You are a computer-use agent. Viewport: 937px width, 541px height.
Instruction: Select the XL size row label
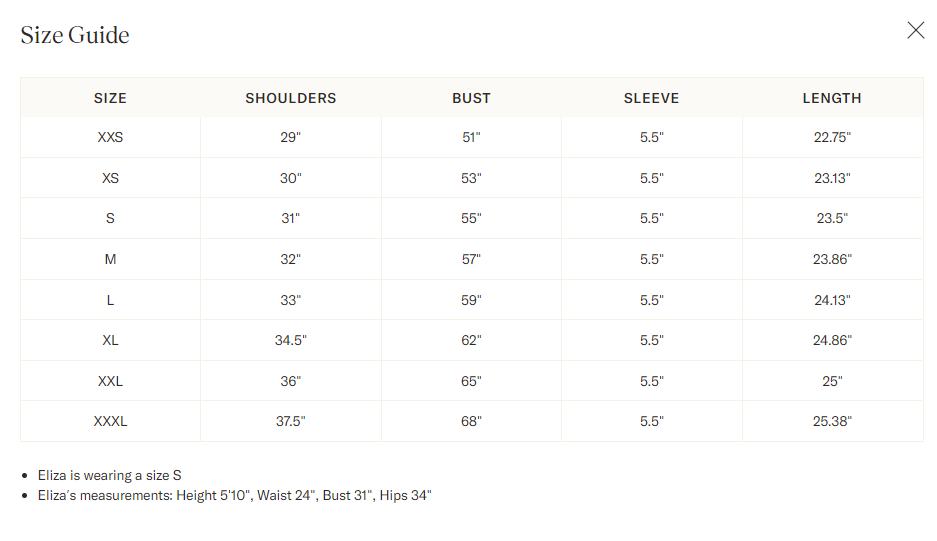111,340
